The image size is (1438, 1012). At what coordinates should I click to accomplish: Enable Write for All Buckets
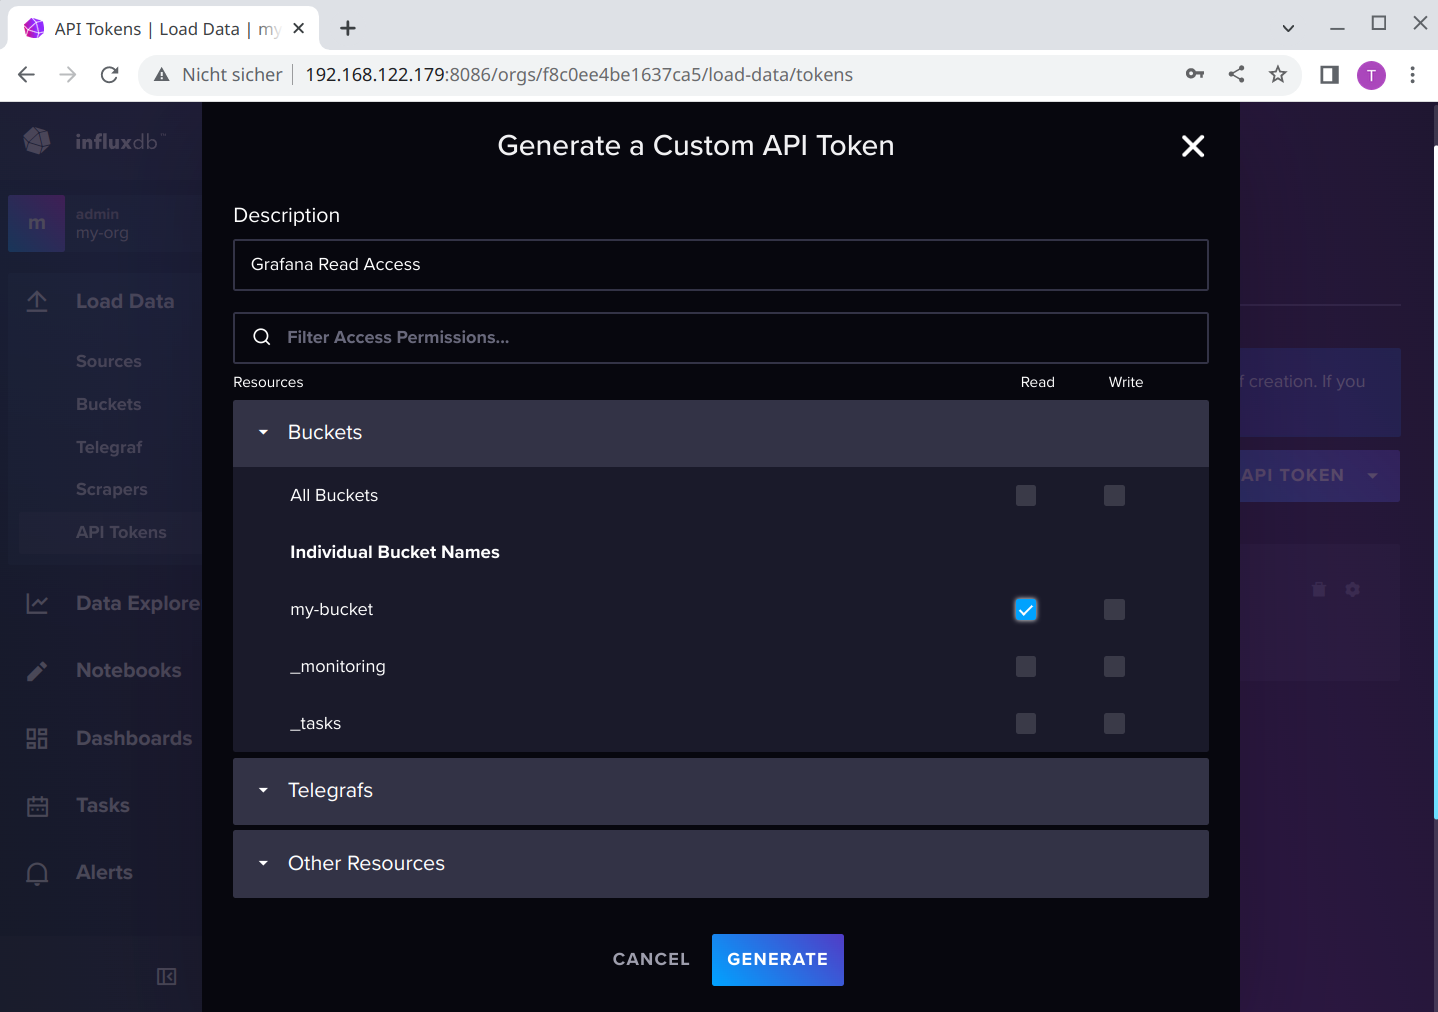pyautogui.click(x=1114, y=496)
